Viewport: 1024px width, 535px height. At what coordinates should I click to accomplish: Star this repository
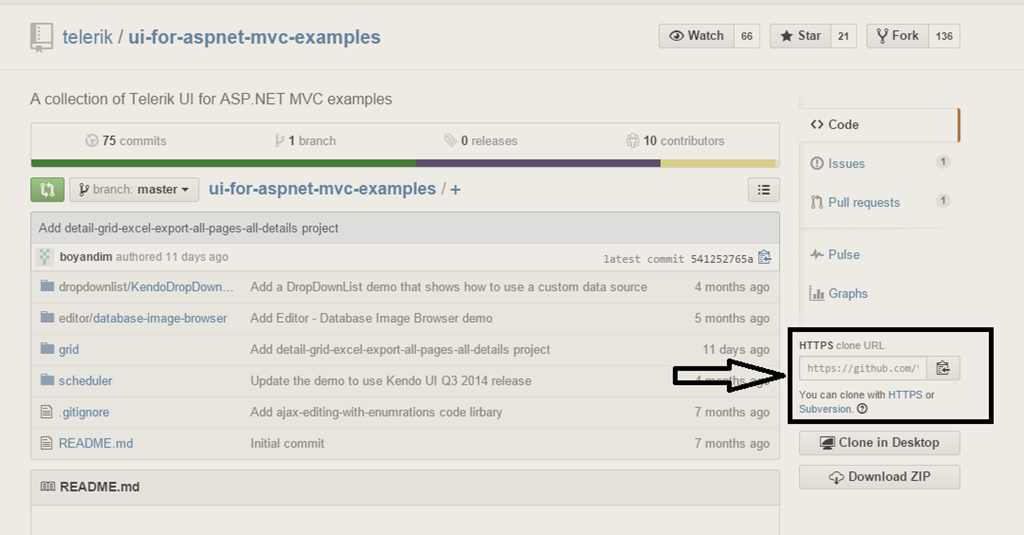click(801, 36)
